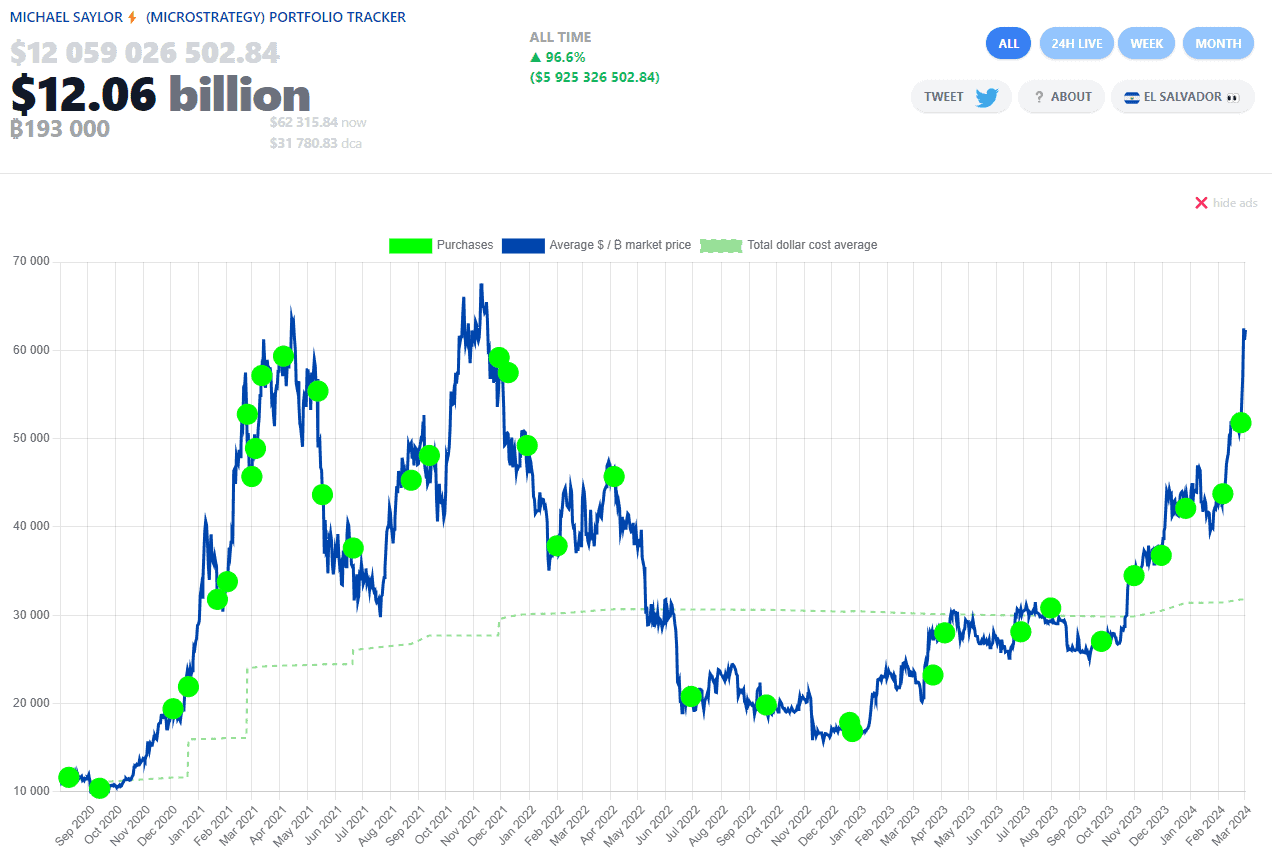The width and height of the screenshot is (1272, 858).
Task: Open the EL SALVADOR tracker
Action: [x=1182, y=97]
